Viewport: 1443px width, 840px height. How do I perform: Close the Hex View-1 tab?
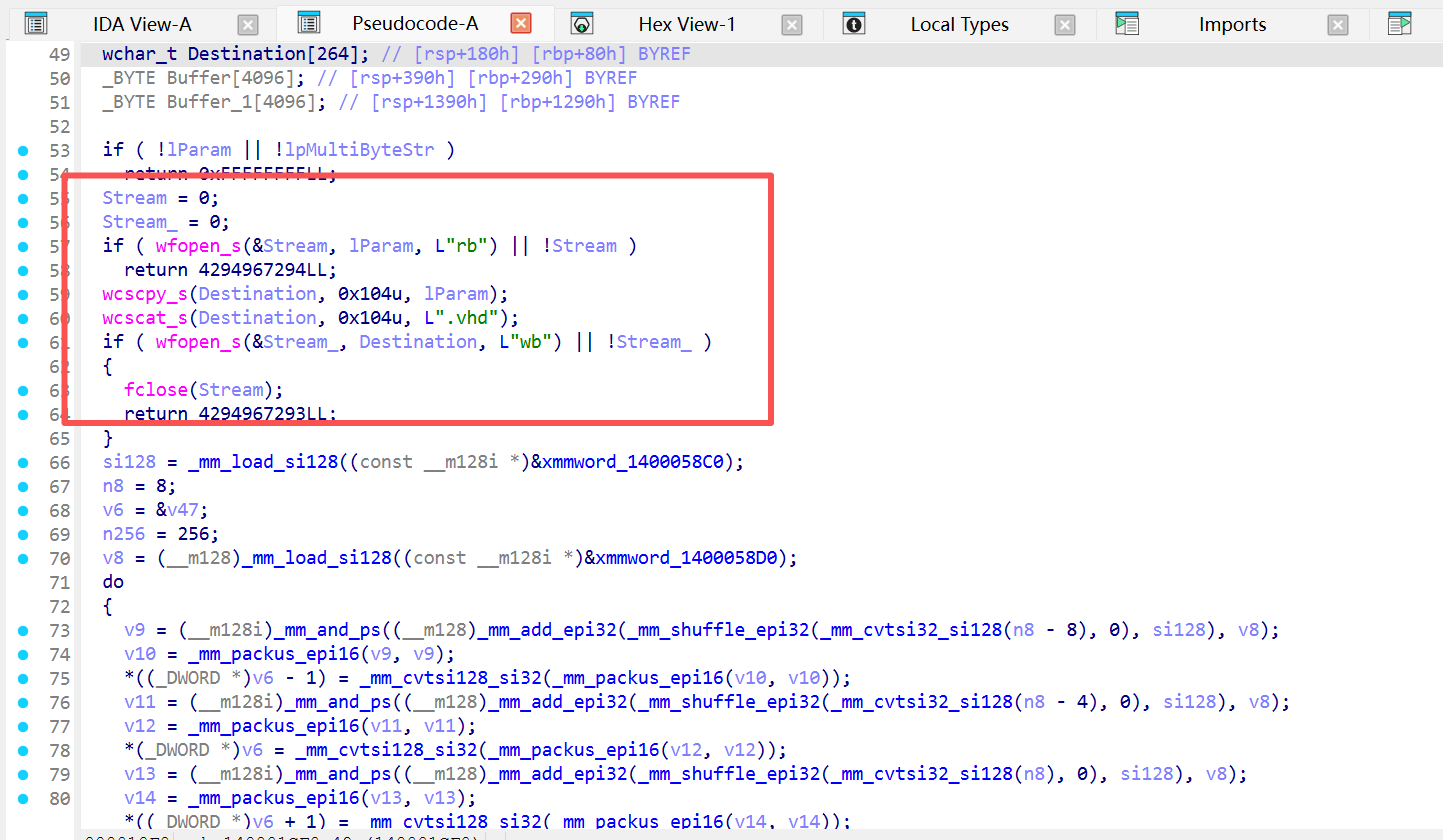791,26
